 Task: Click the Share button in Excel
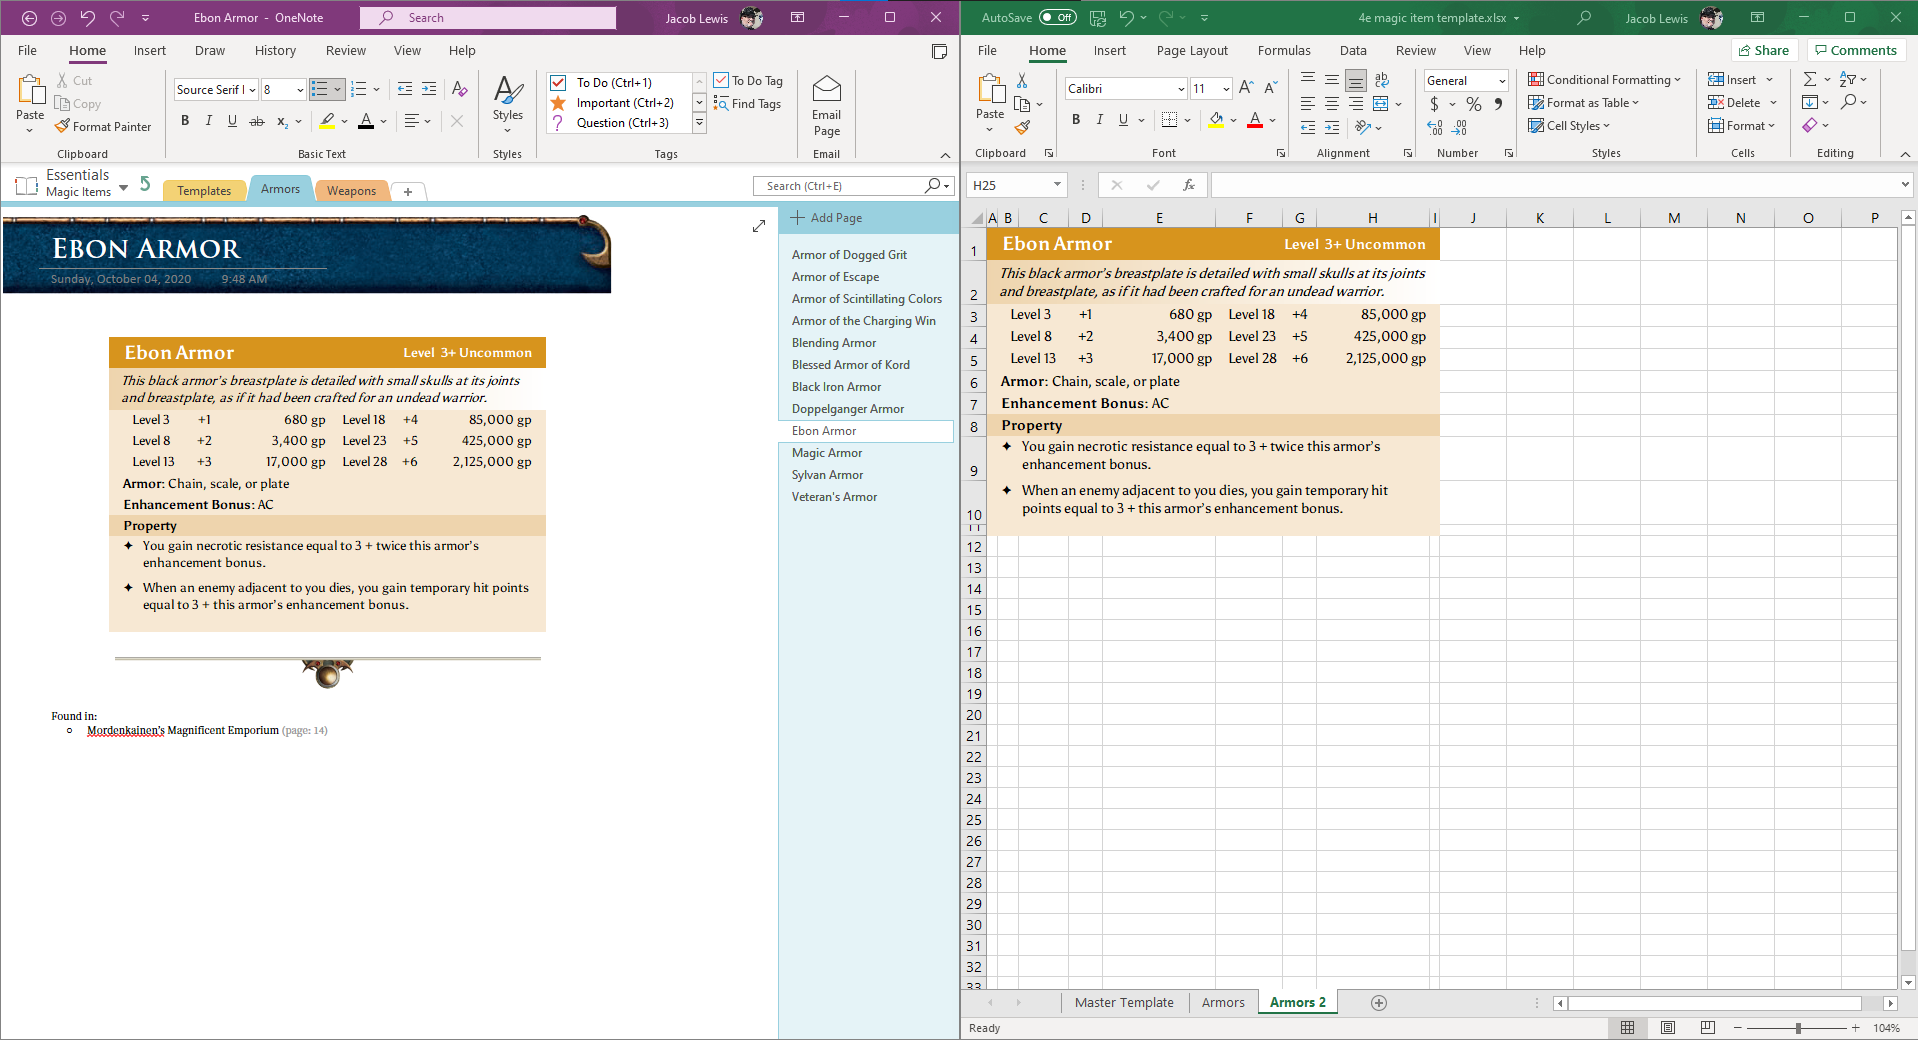click(1764, 49)
